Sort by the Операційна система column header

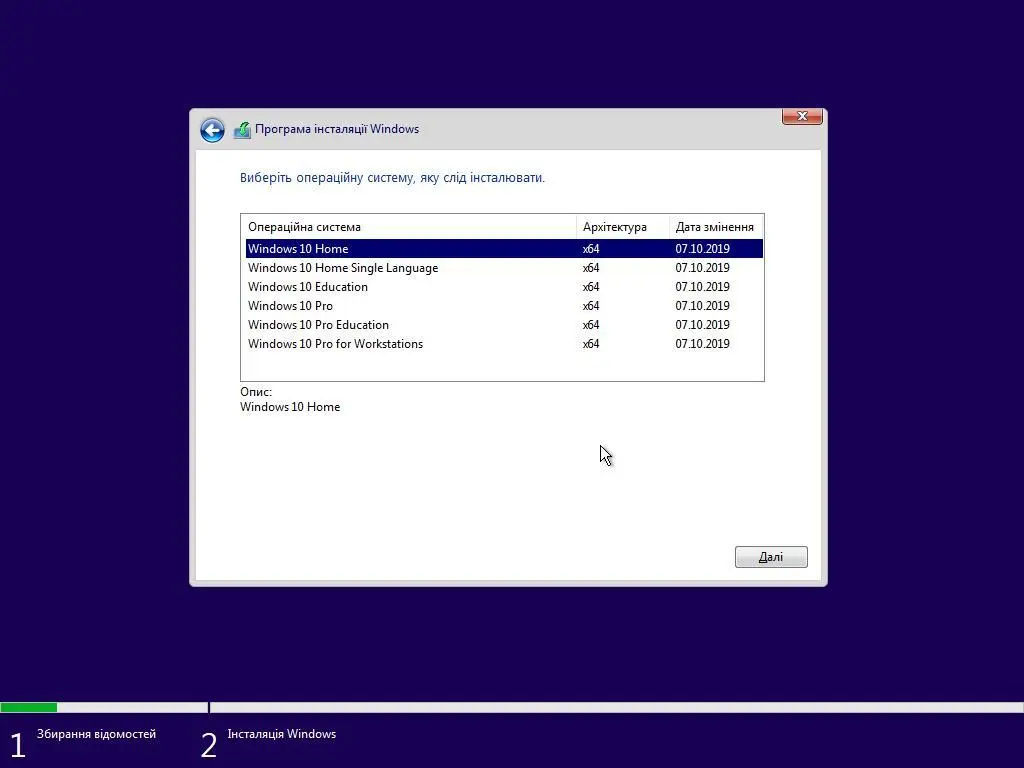304,226
